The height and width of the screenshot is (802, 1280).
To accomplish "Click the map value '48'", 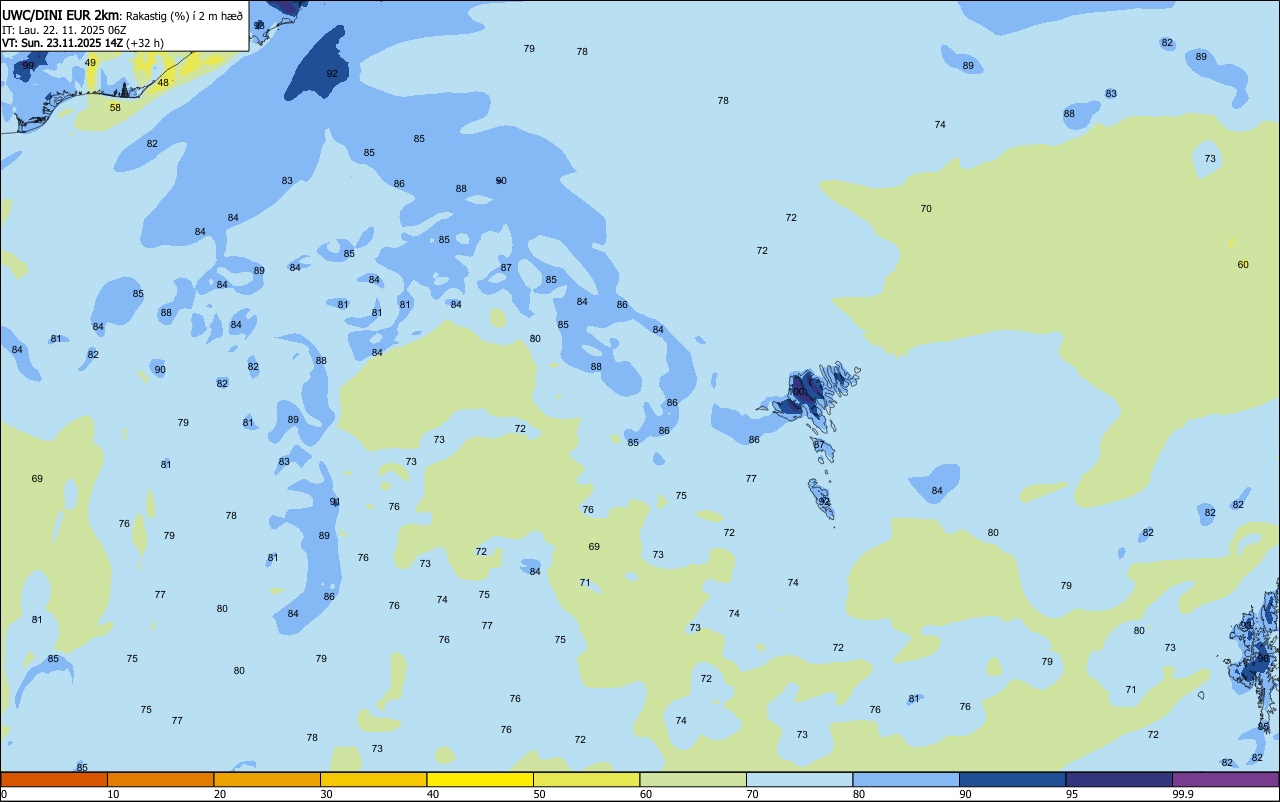I will tap(163, 83).
